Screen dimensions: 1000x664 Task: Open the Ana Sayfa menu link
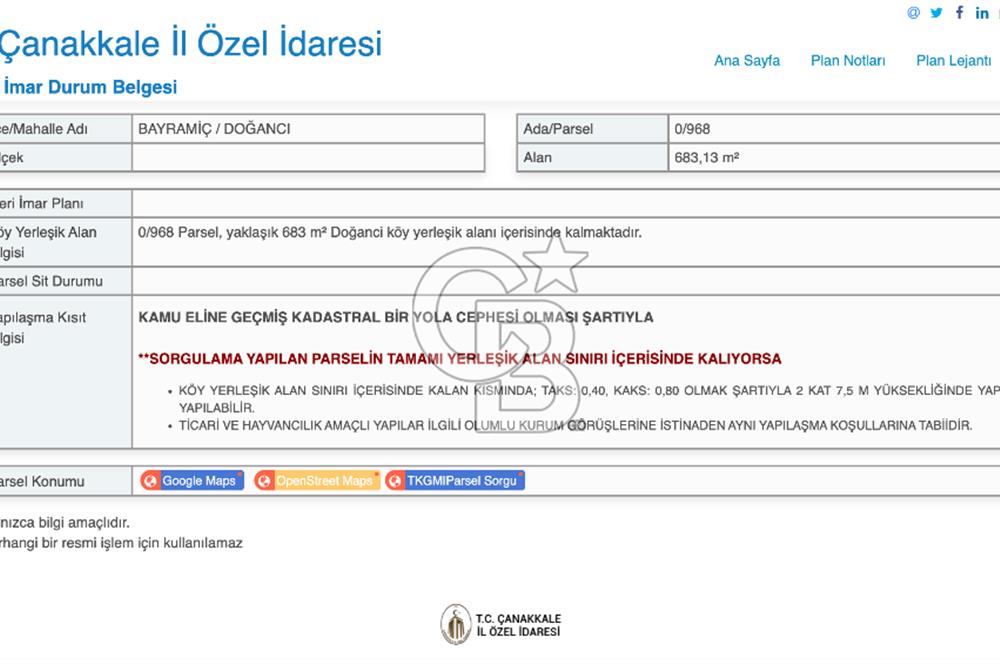pos(746,61)
